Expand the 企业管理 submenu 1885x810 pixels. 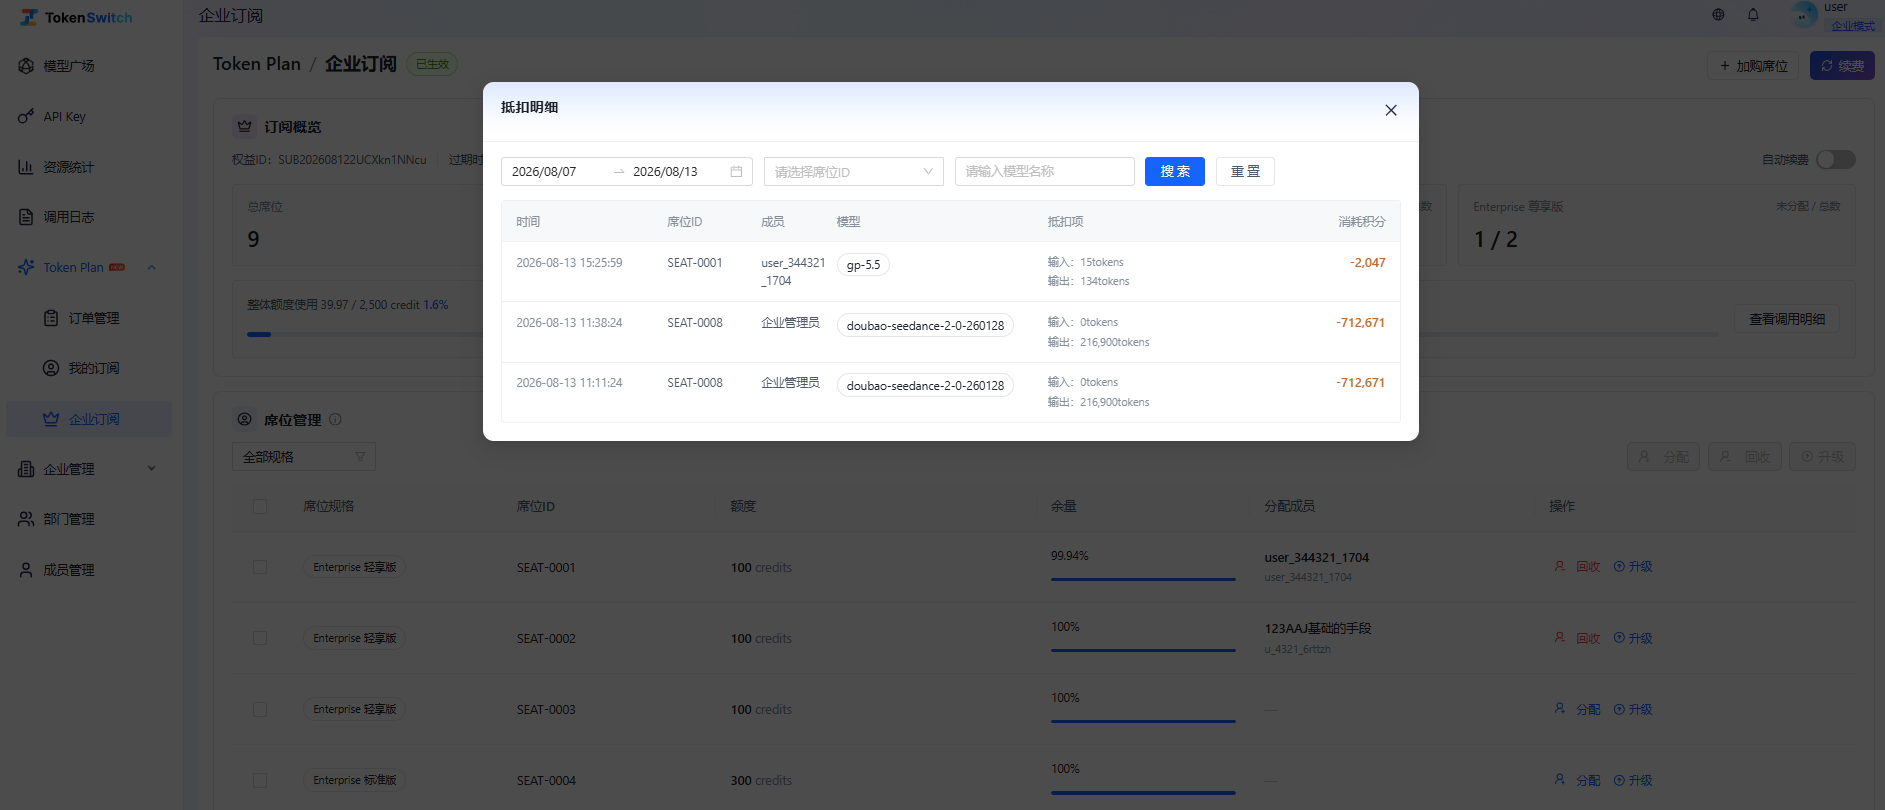[x=152, y=468]
